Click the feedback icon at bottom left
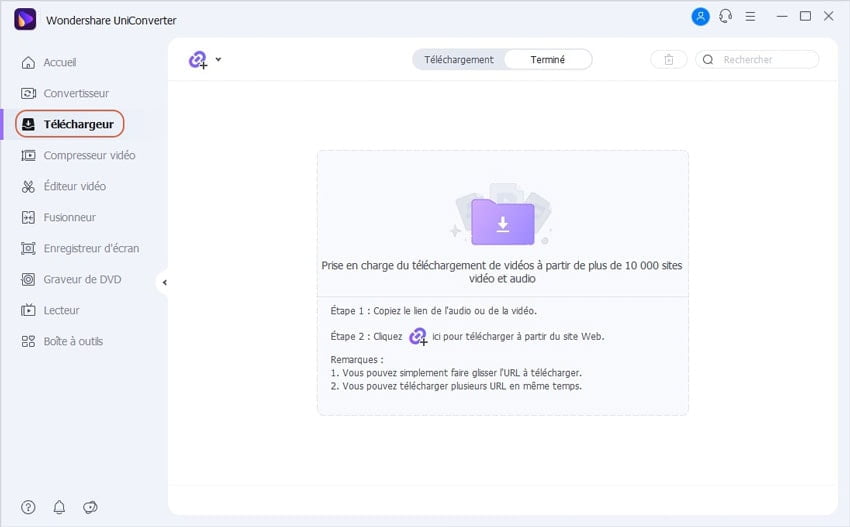Screen dimensions: 850x527 pyautogui.click(x=90, y=507)
